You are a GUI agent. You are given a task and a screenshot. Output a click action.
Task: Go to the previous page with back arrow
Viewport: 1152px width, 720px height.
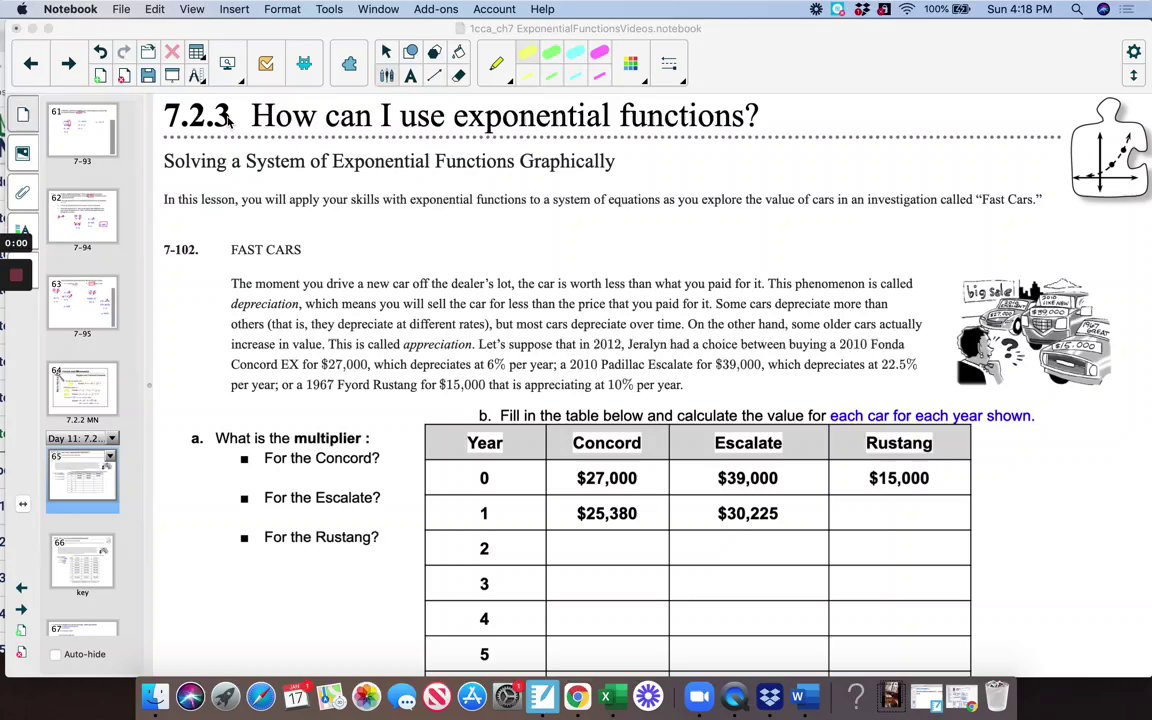[31, 64]
